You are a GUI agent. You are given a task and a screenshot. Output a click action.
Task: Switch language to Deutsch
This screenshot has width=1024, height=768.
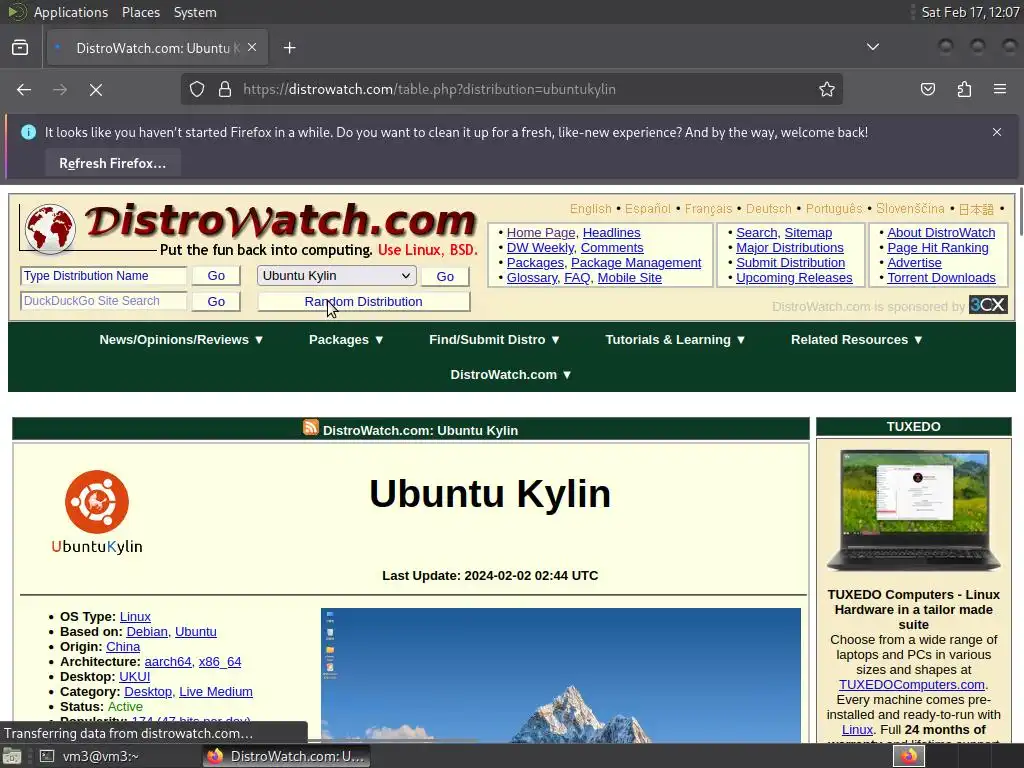pyautogui.click(x=769, y=208)
